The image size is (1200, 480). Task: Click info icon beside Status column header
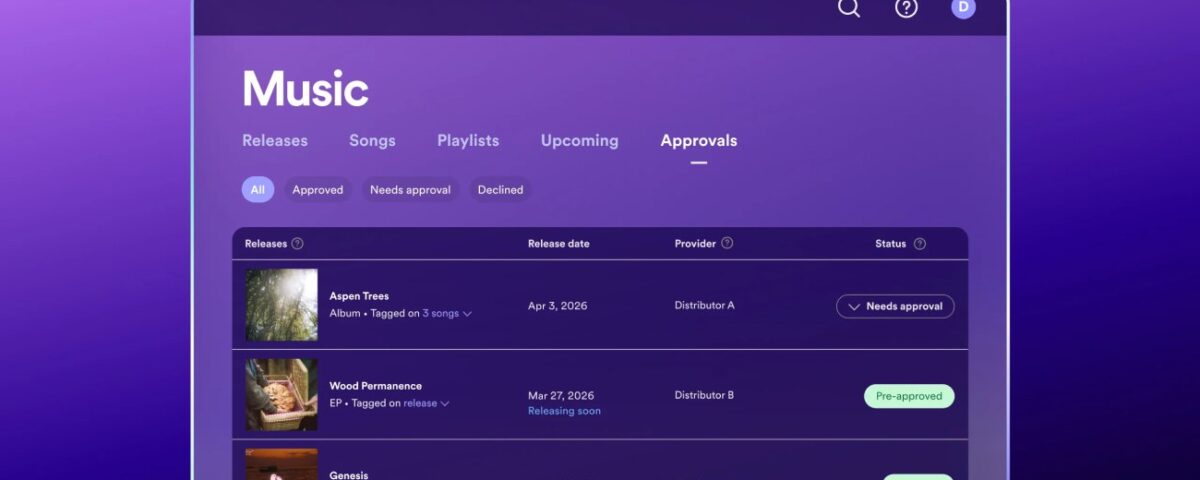click(919, 243)
